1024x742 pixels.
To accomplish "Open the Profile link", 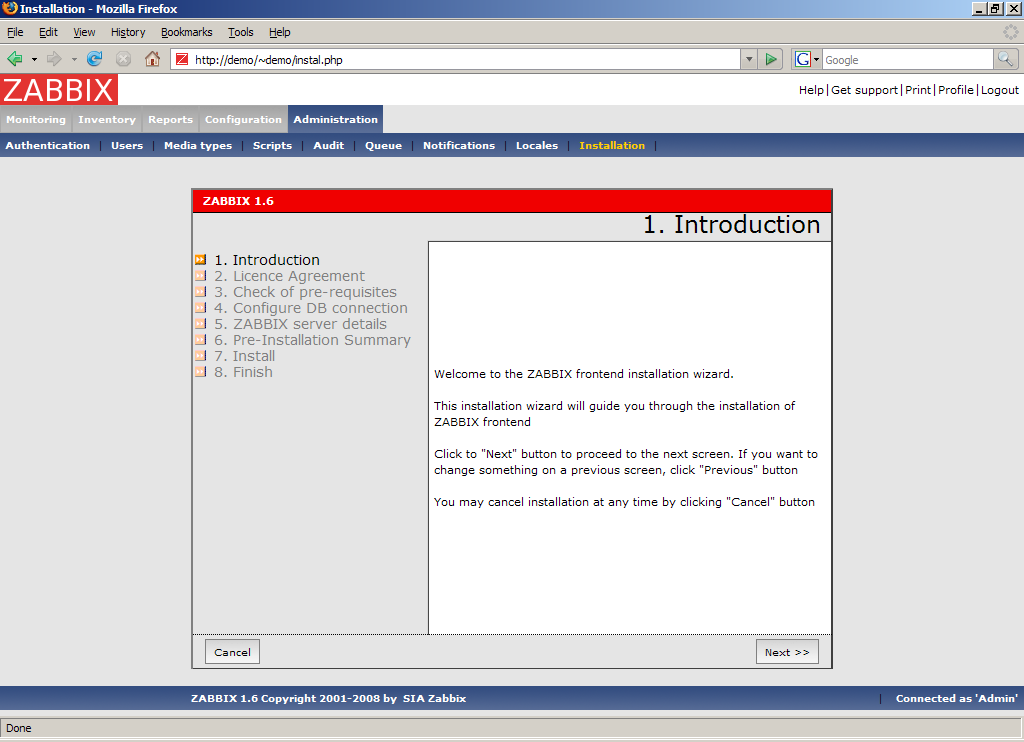I will 955,90.
